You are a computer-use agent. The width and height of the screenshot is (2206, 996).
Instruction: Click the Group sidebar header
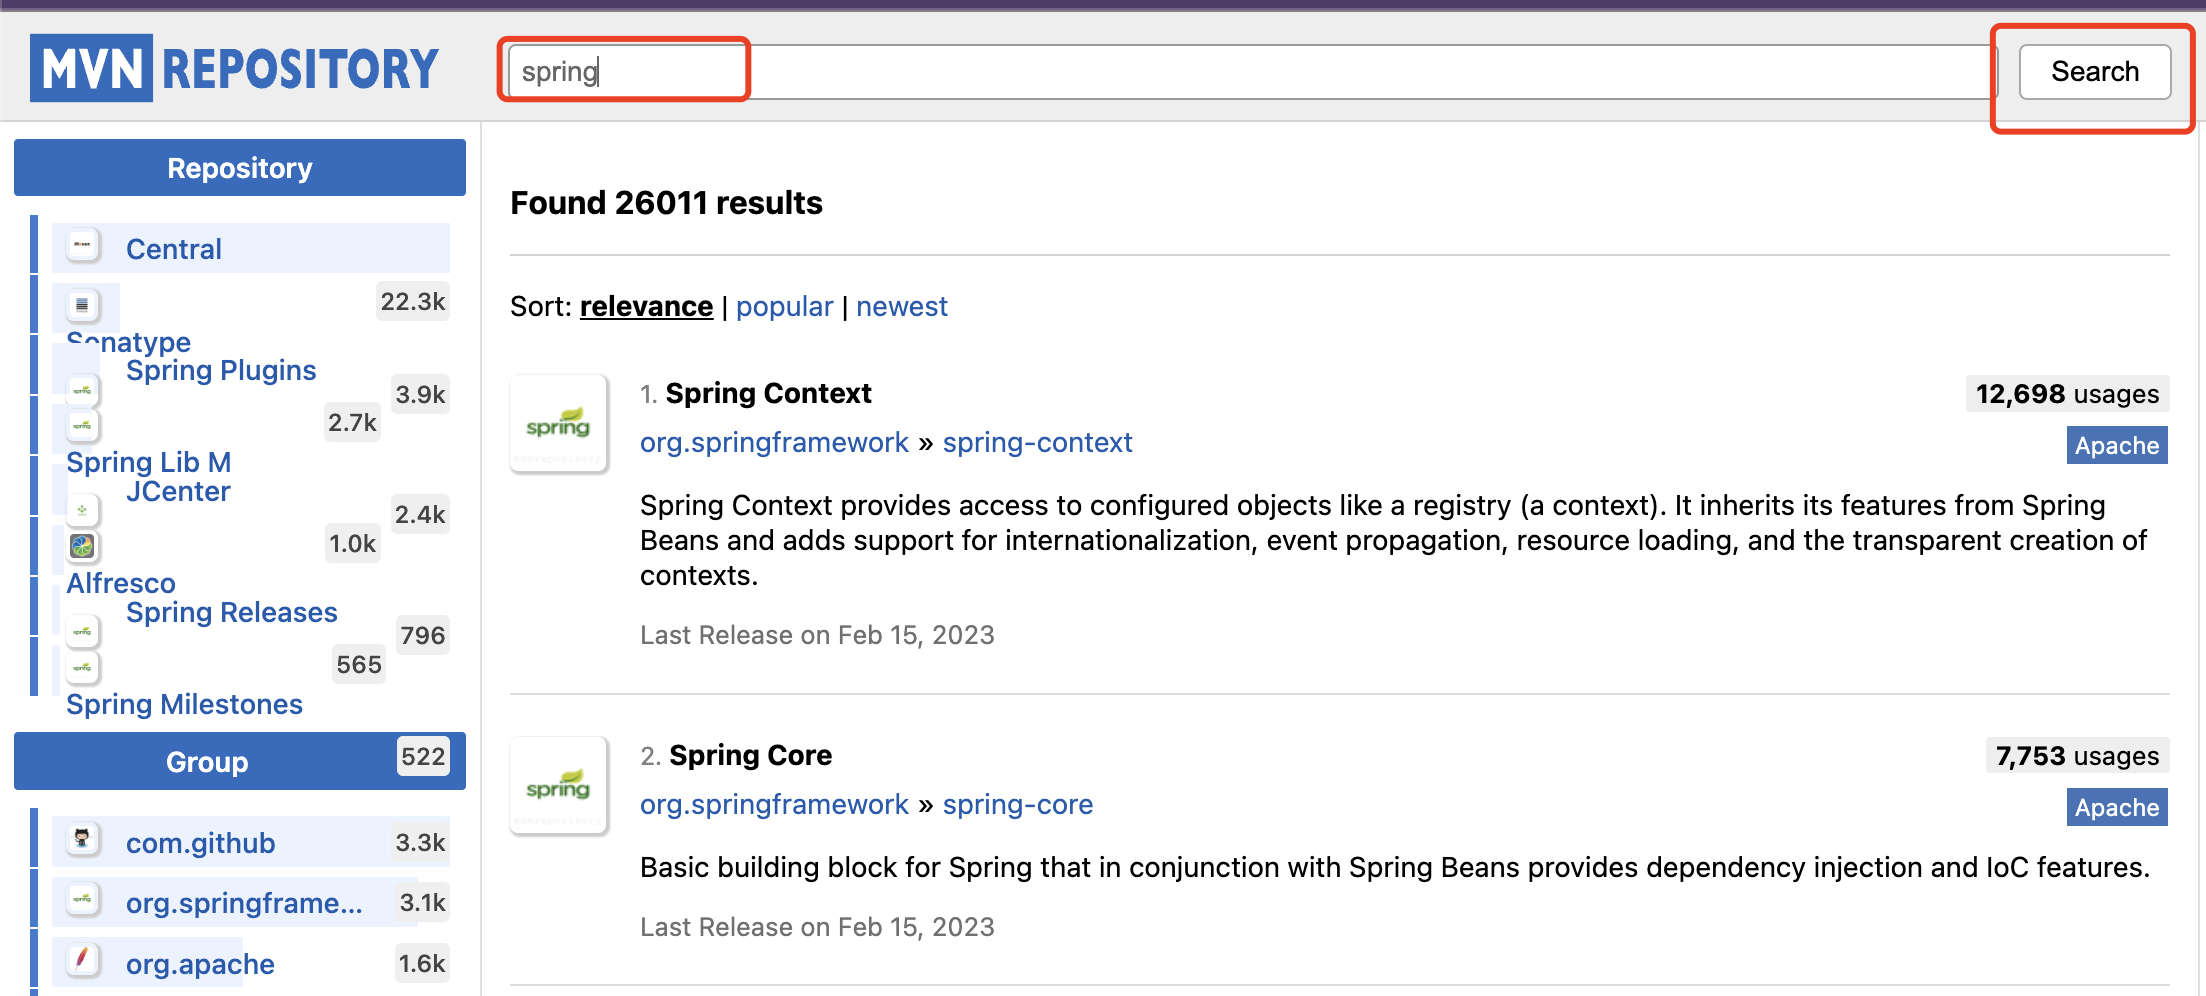pyautogui.click(x=240, y=761)
